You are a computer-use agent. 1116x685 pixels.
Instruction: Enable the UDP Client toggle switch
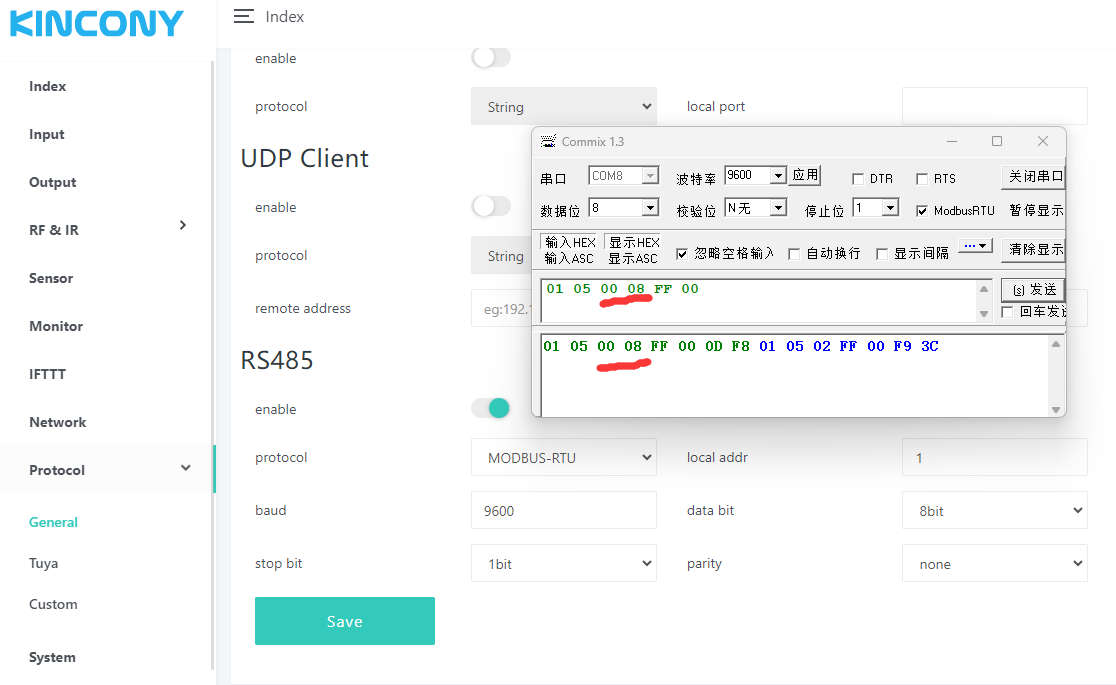click(x=491, y=206)
